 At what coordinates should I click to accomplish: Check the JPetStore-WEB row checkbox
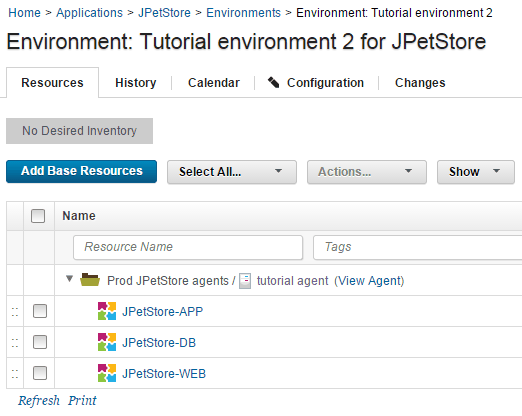coord(40,373)
